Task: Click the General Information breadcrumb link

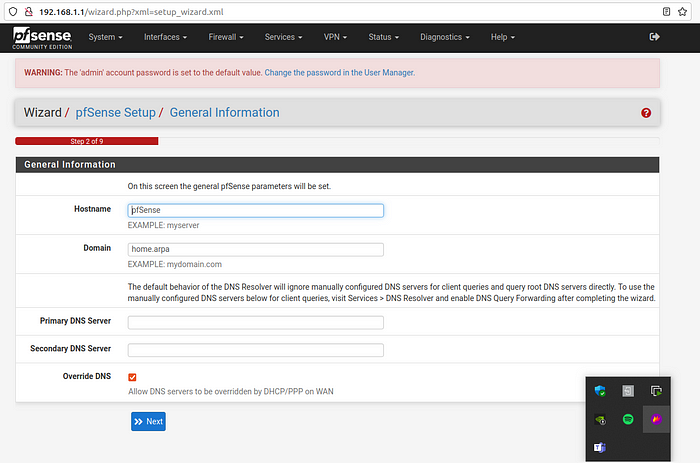Action: pyautogui.click(x=225, y=113)
